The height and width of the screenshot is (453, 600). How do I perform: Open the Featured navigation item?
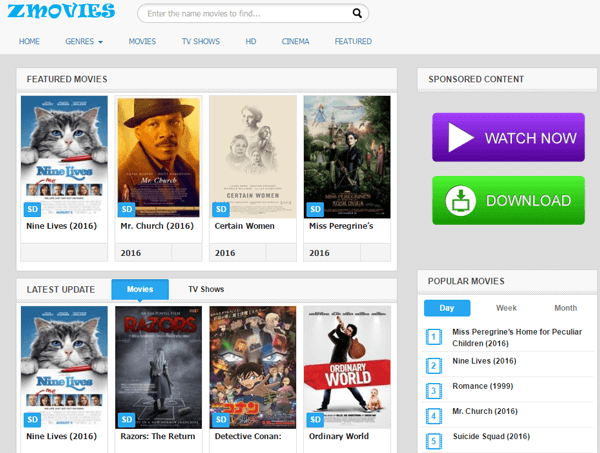[x=353, y=41]
